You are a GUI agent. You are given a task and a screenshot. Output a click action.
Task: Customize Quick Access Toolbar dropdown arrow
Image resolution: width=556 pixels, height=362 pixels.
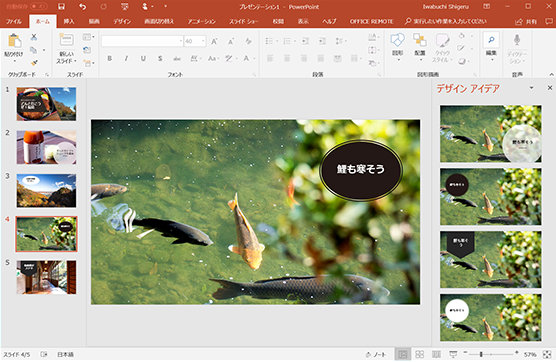pos(165,7)
